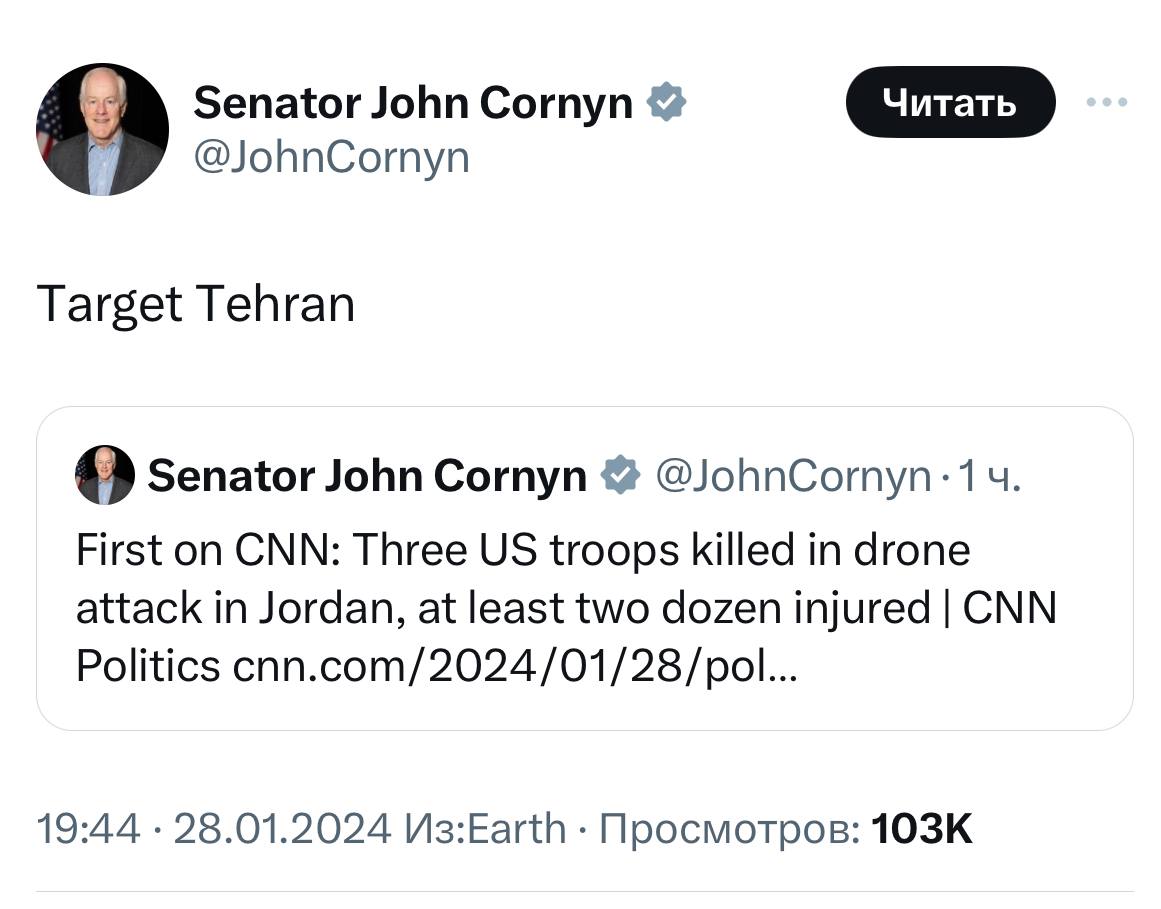Click the main tweet's blue verified badge
This screenshot has width=1161, height=909.
(666, 102)
